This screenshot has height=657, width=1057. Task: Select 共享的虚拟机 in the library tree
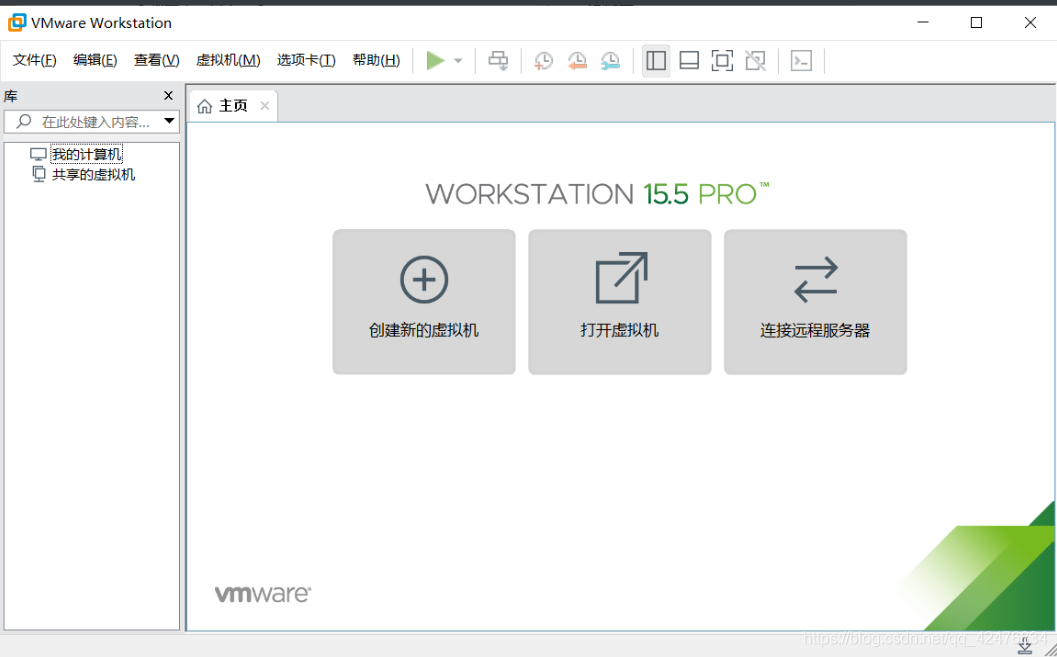pos(94,175)
